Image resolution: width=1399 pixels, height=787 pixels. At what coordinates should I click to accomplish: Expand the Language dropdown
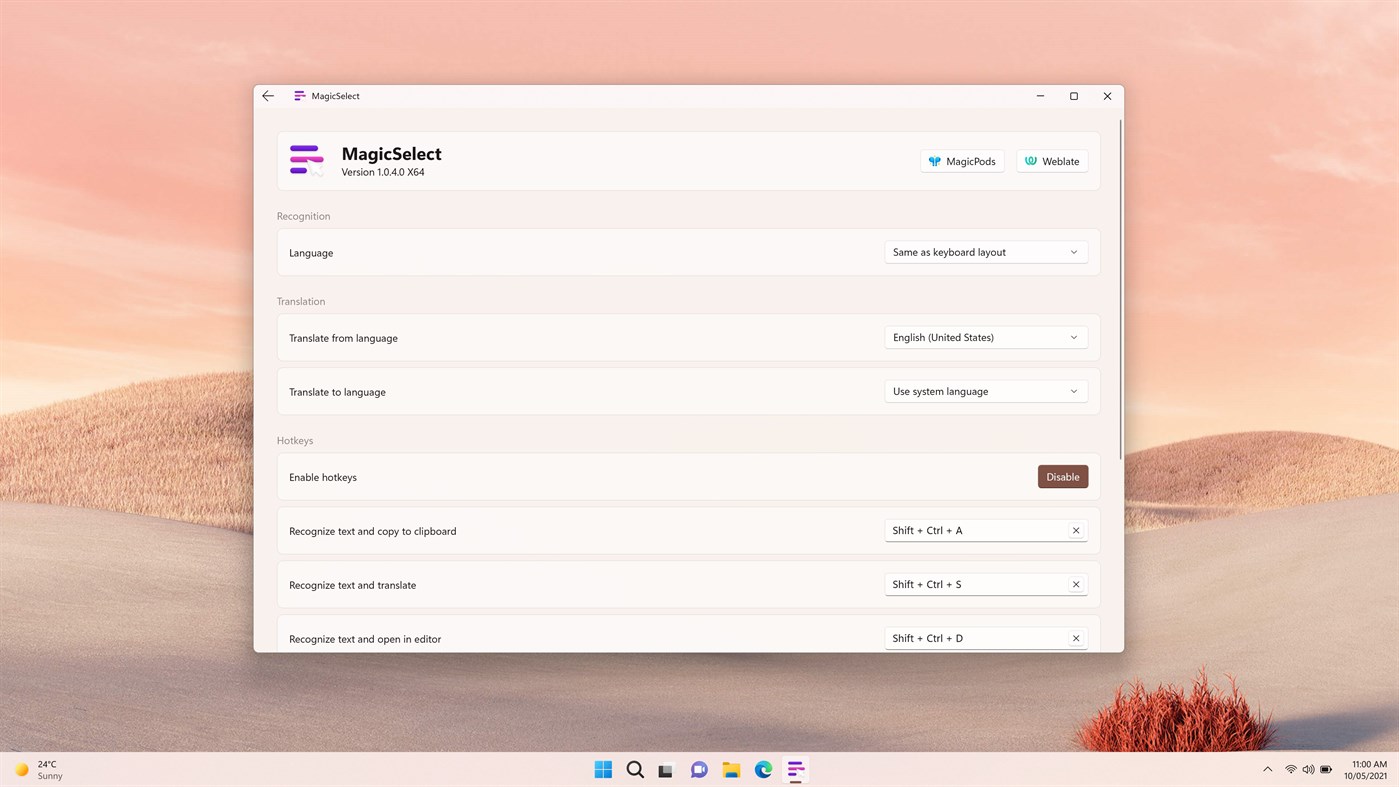(985, 252)
